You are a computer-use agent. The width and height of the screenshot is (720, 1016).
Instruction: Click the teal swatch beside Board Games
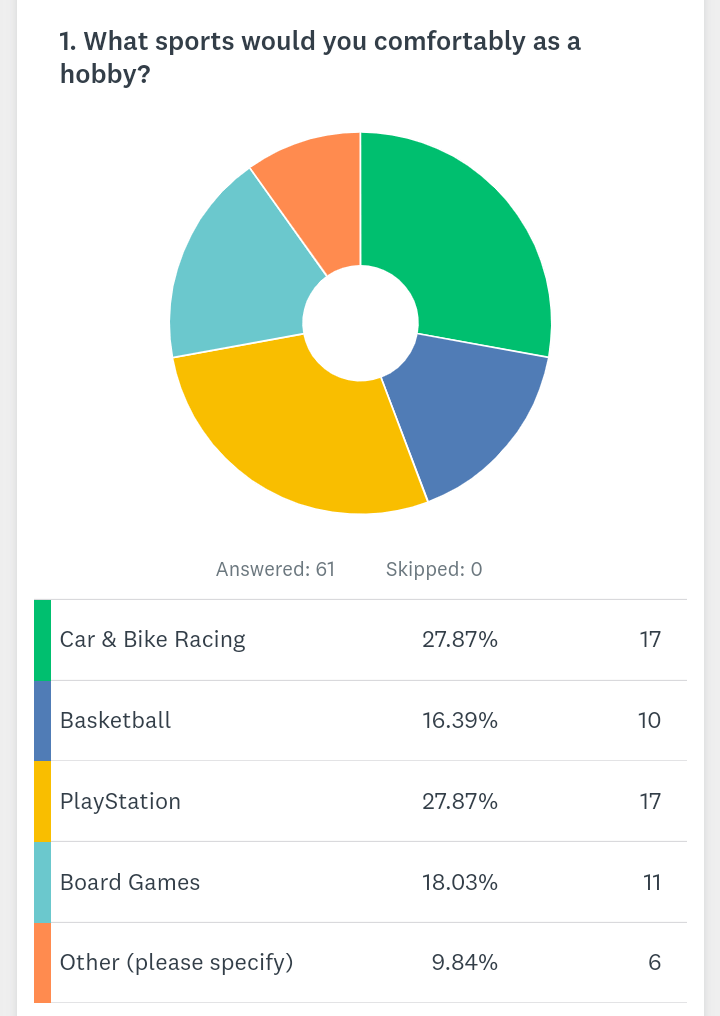click(x=42, y=883)
